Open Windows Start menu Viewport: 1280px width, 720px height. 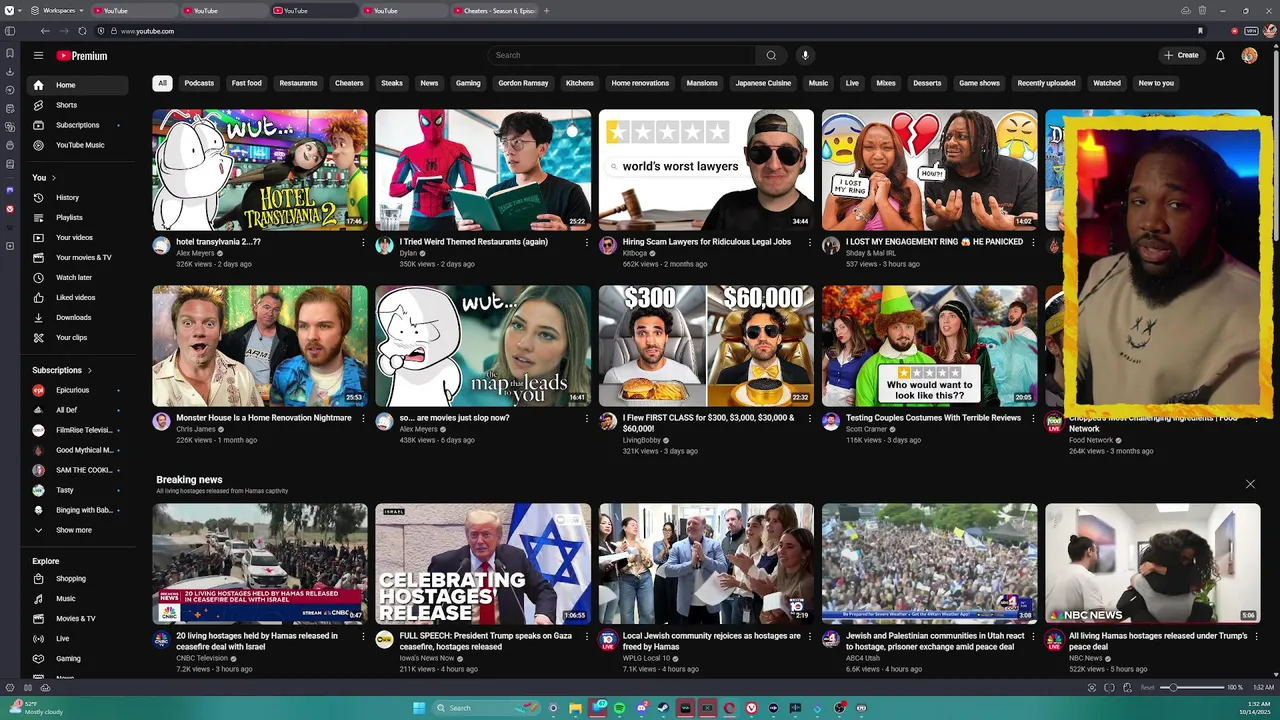[419, 708]
